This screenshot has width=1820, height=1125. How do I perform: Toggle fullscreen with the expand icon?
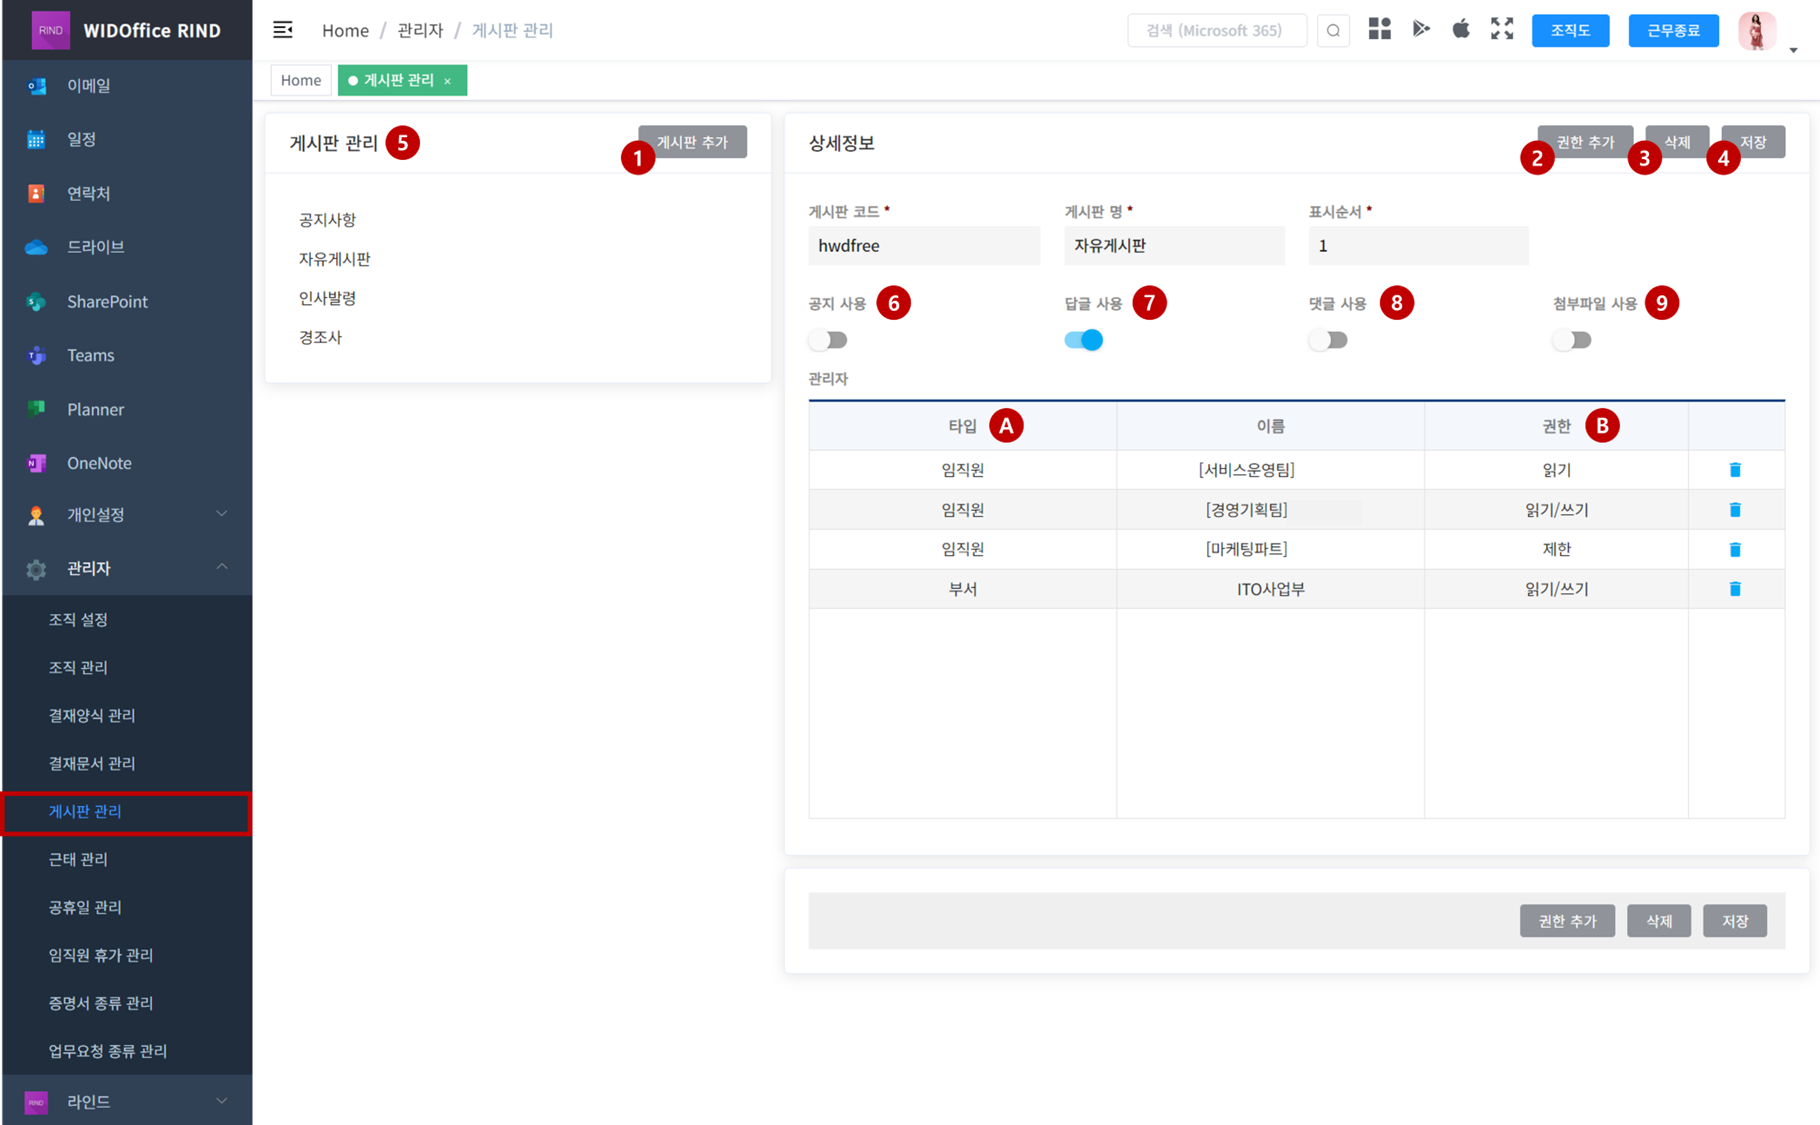(1502, 29)
